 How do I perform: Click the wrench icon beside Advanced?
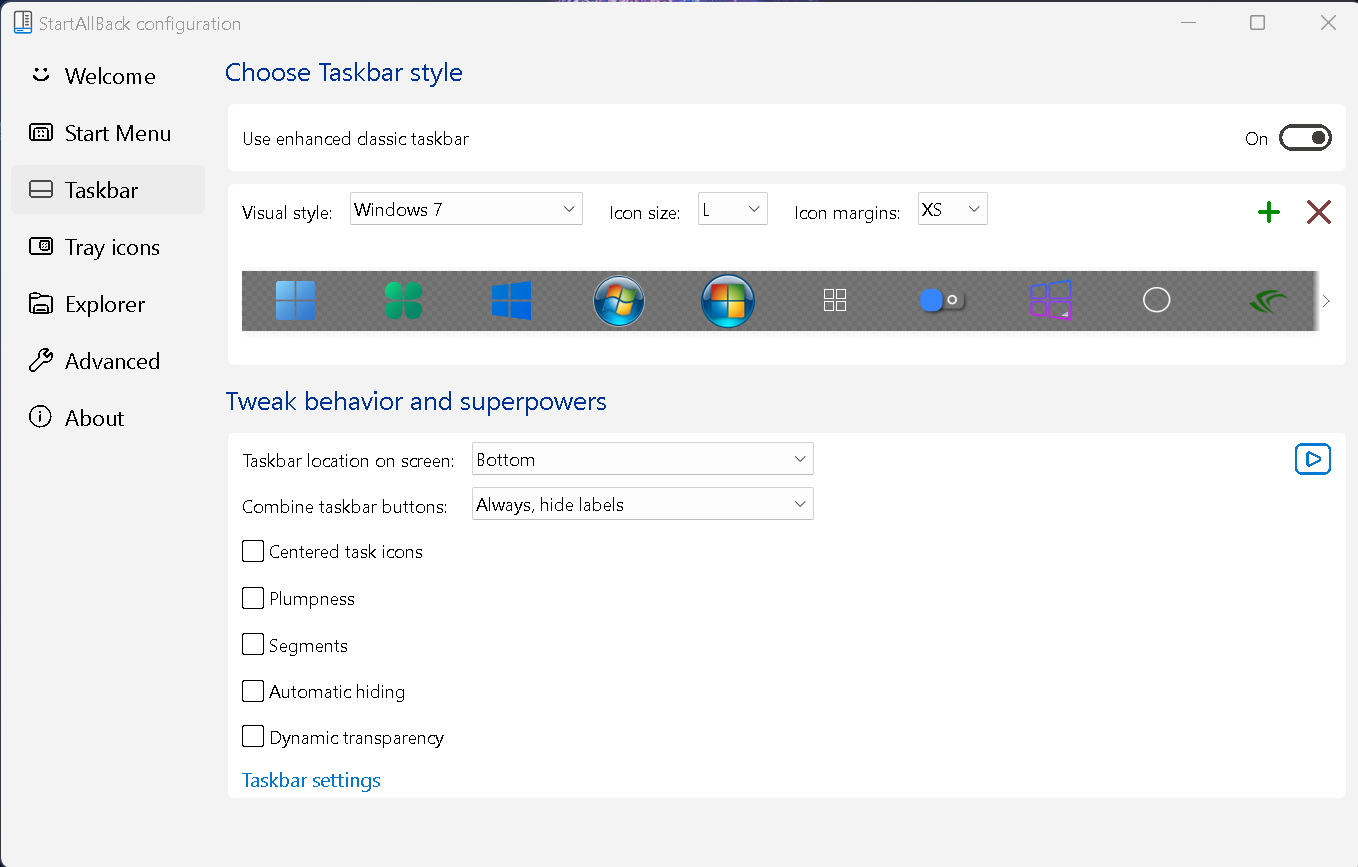click(x=41, y=361)
